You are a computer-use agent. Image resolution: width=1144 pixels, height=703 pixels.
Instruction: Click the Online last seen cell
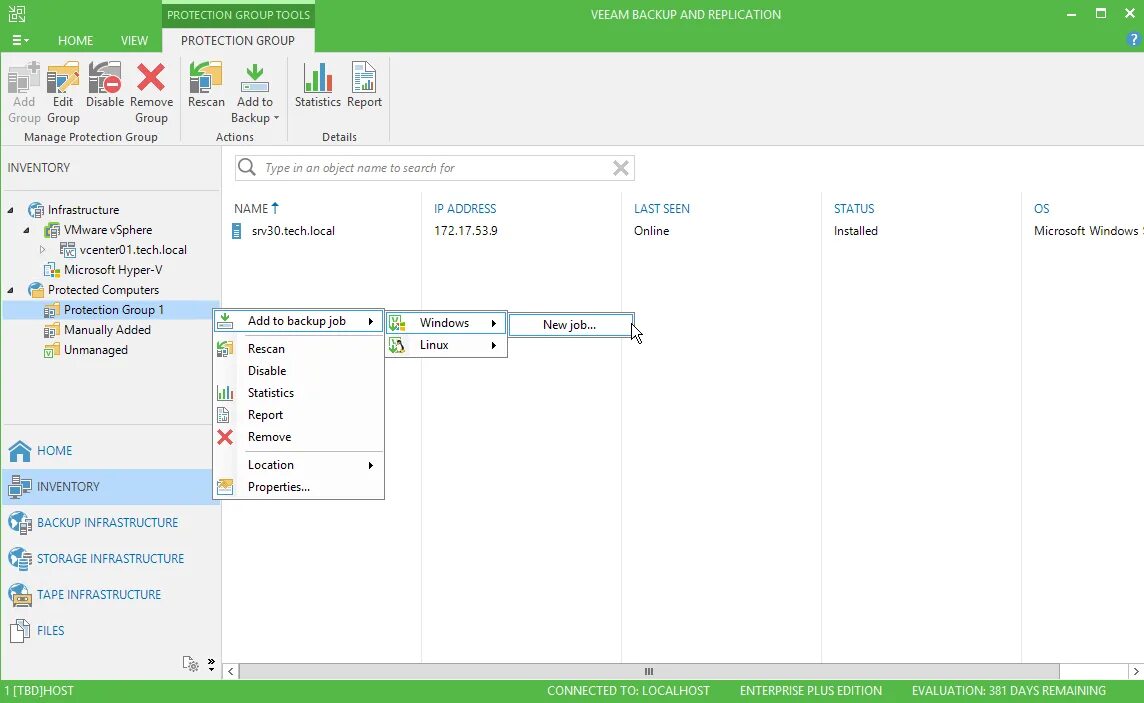[652, 230]
